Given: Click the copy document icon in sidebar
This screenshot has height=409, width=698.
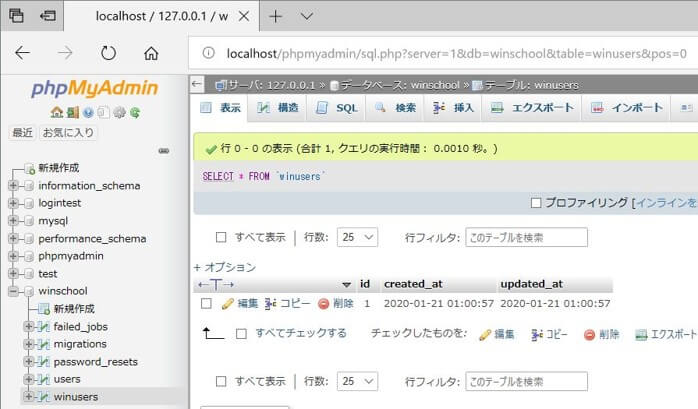Looking at the screenshot, I should click(x=103, y=112).
